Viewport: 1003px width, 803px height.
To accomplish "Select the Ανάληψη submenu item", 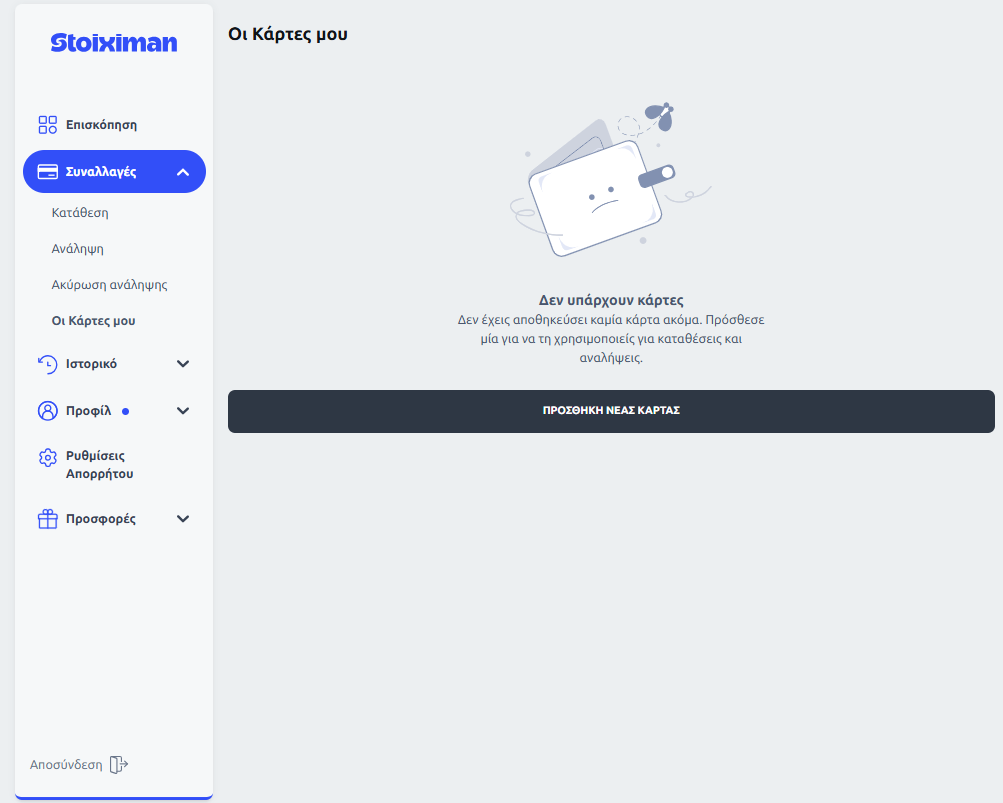I will click(x=77, y=249).
